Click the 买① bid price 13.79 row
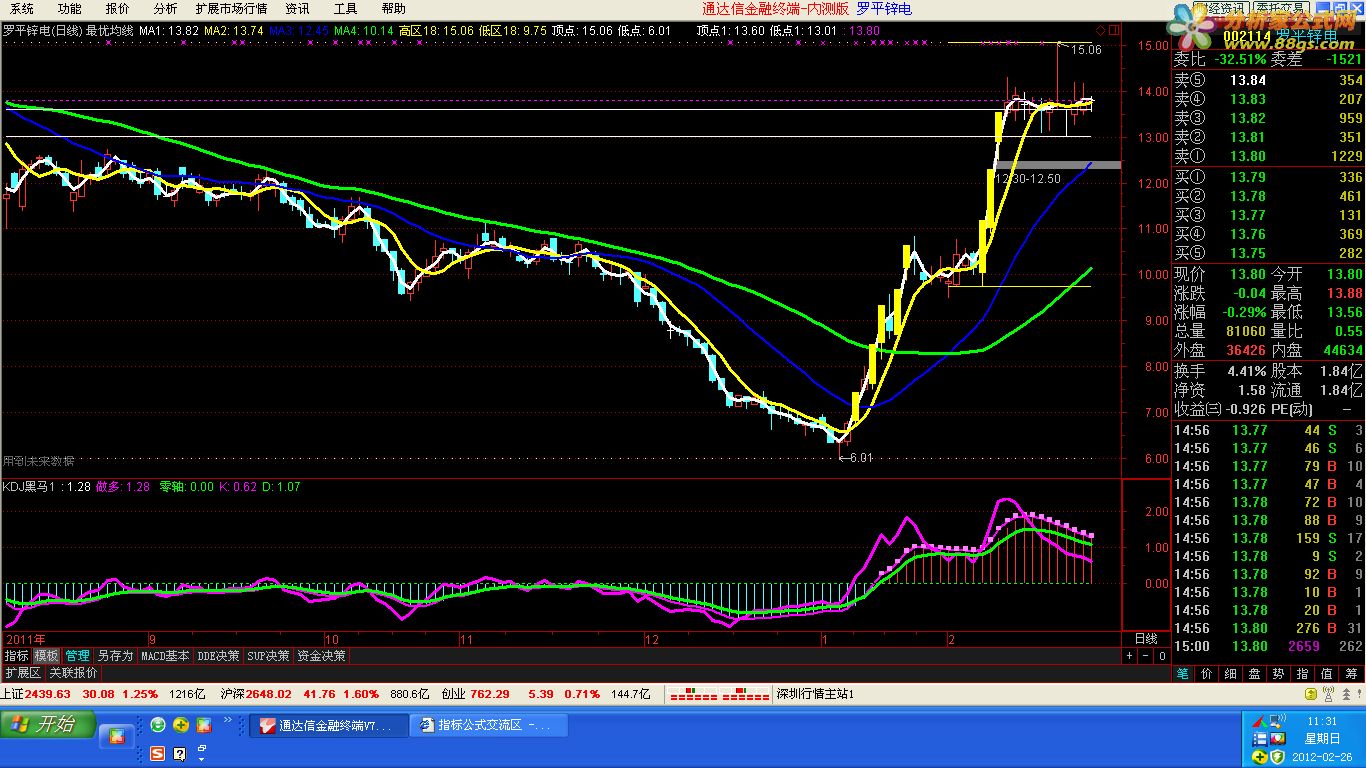1366x768 pixels. (1268, 178)
